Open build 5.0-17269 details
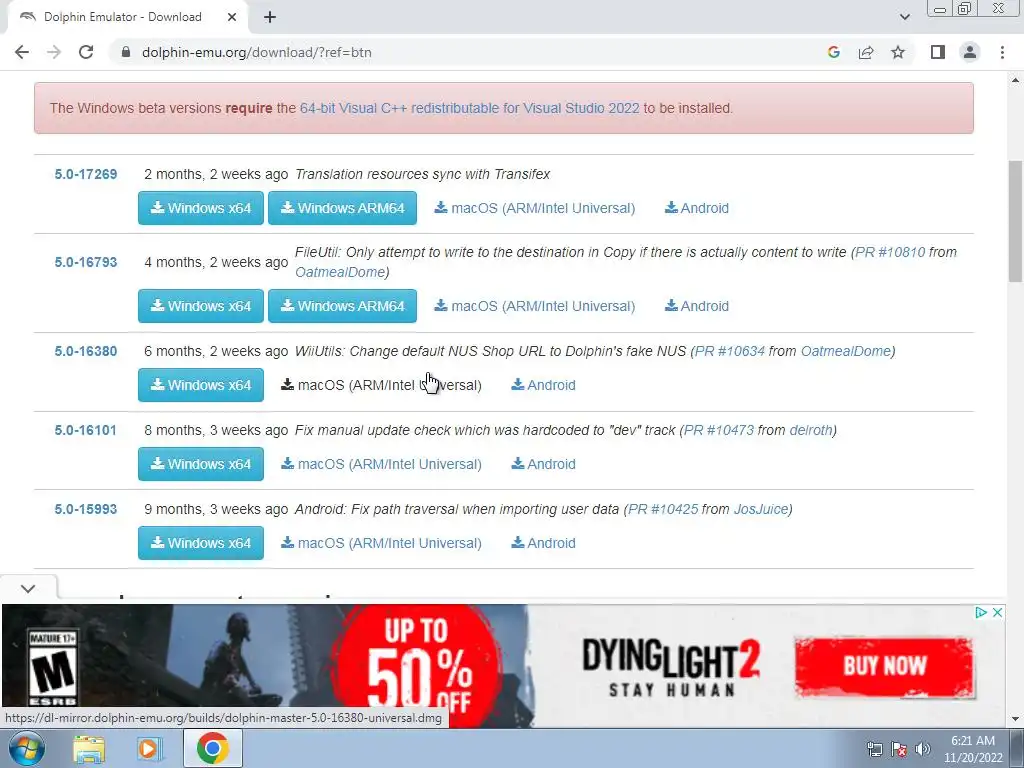1024x768 pixels. [86, 174]
